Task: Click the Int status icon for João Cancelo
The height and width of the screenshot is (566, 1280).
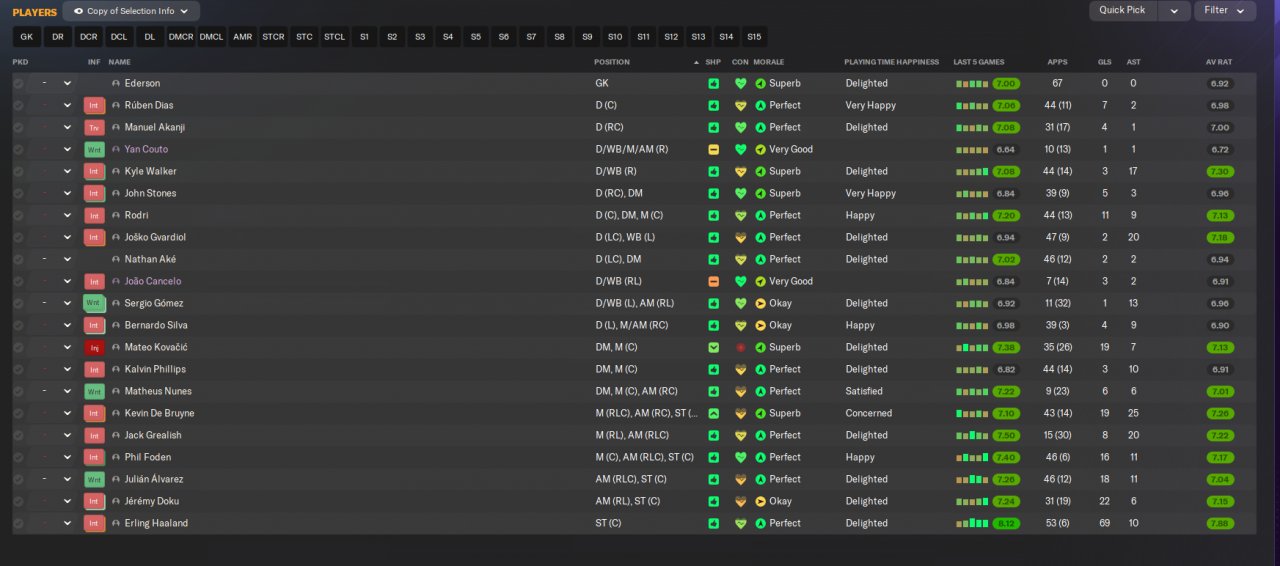Action: tap(95, 281)
